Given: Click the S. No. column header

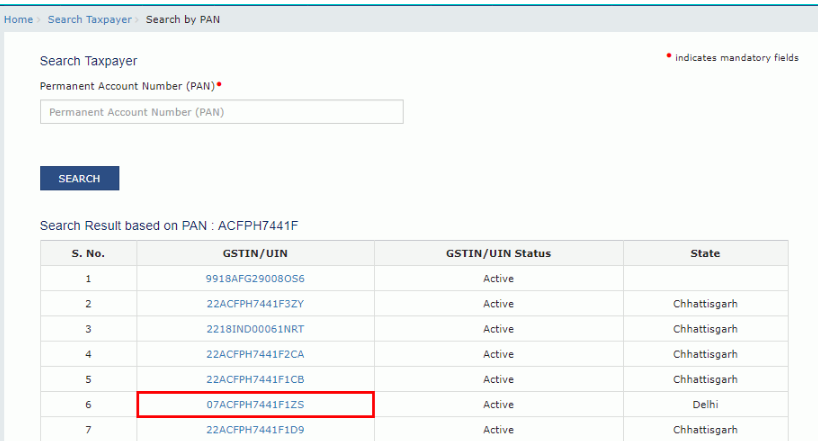Looking at the screenshot, I should [88, 253].
